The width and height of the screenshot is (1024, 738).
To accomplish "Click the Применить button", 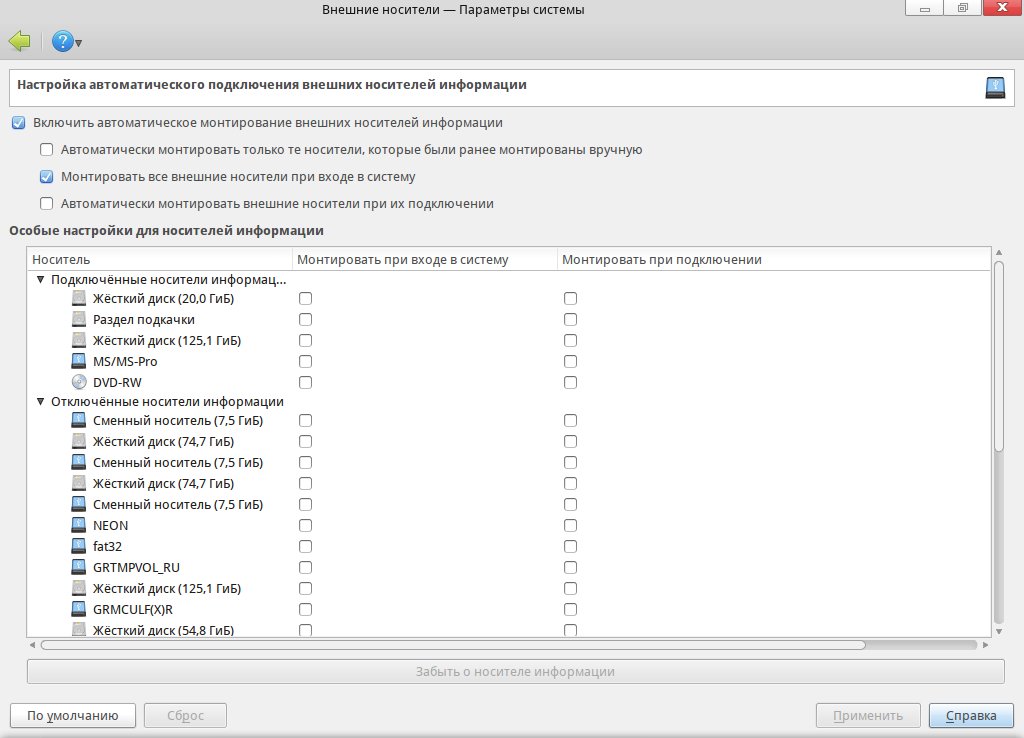I will pos(868,715).
